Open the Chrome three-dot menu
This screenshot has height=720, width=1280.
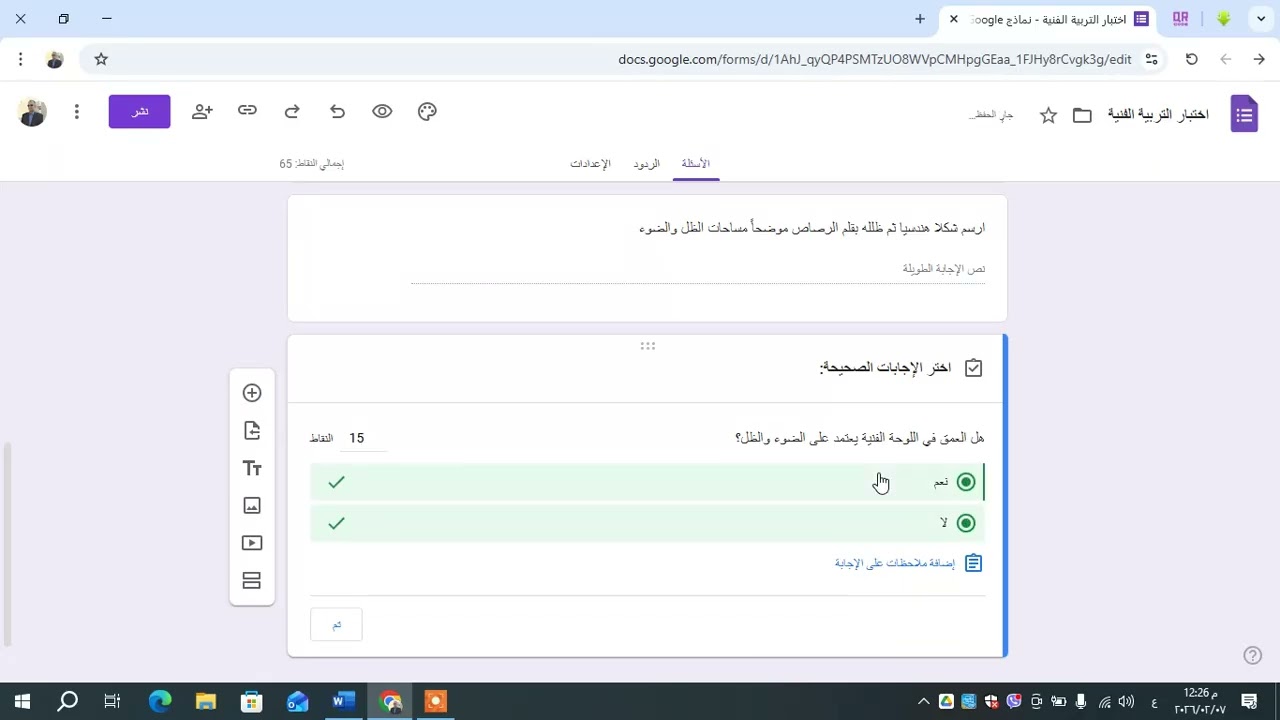coord(20,59)
